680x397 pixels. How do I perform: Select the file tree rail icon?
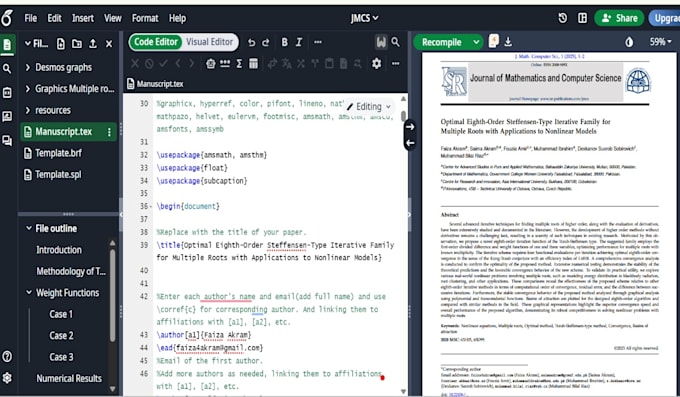coord(7,45)
